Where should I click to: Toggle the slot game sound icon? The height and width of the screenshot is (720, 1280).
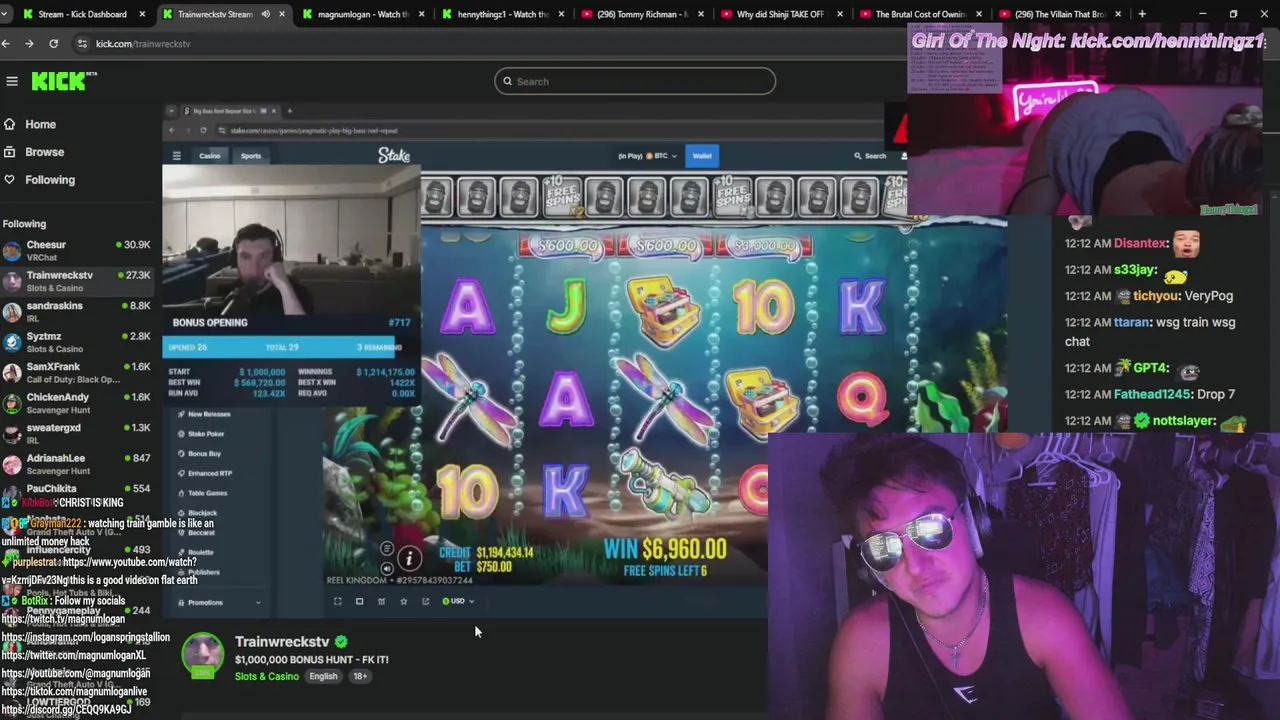pyautogui.click(x=387, y=568)
